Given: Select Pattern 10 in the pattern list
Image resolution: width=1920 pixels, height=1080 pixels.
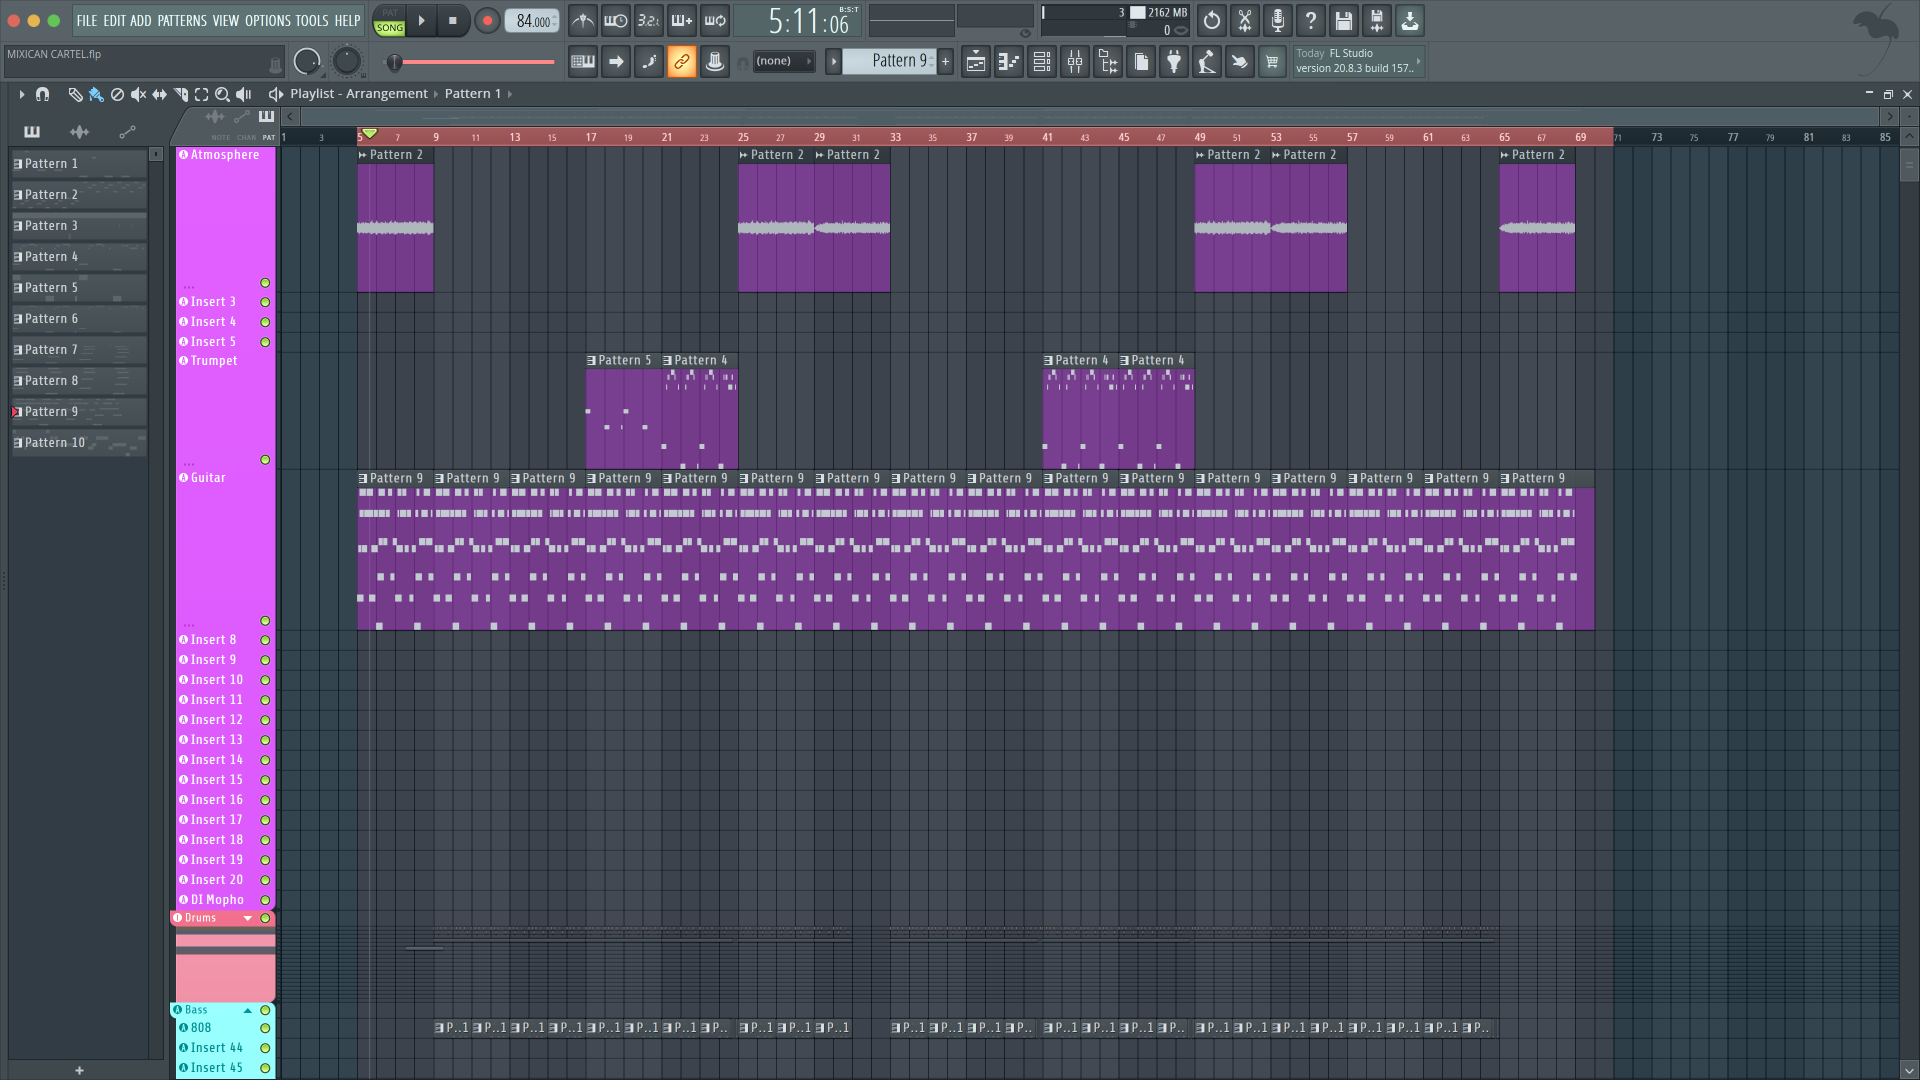Looking at the screenshot, I should tap(78, 443).
